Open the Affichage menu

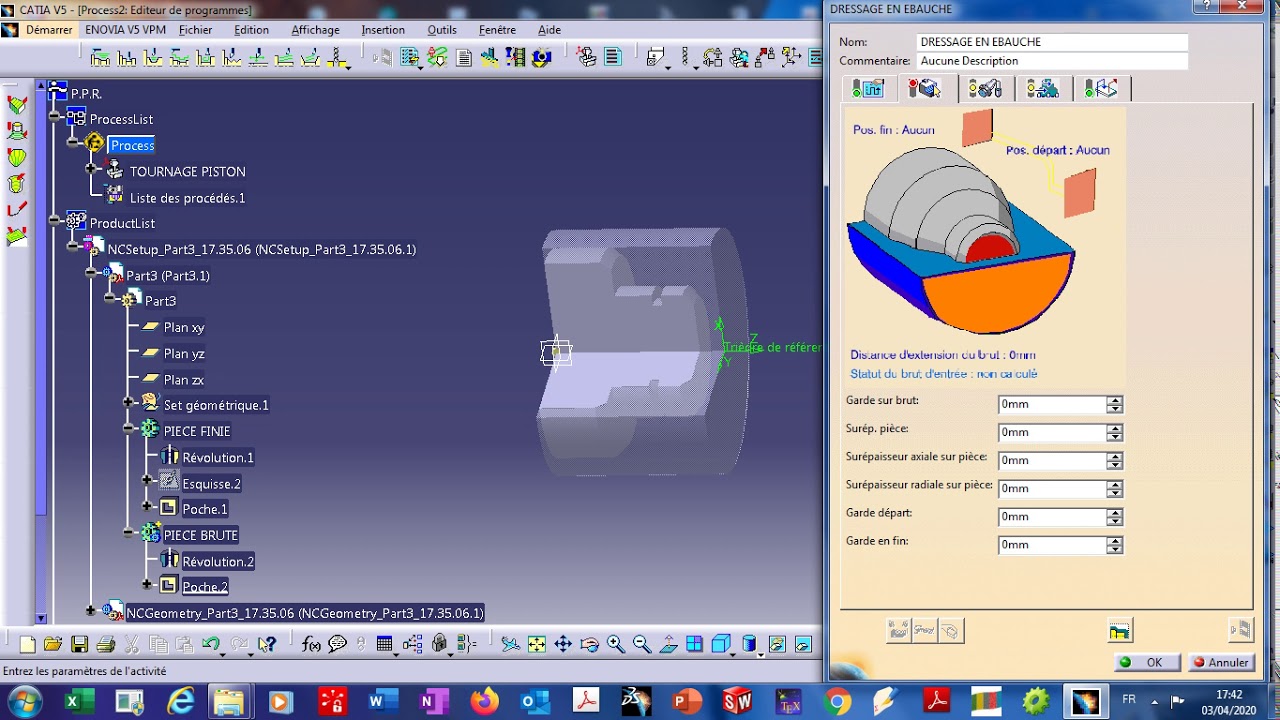[x=316, y=30]
